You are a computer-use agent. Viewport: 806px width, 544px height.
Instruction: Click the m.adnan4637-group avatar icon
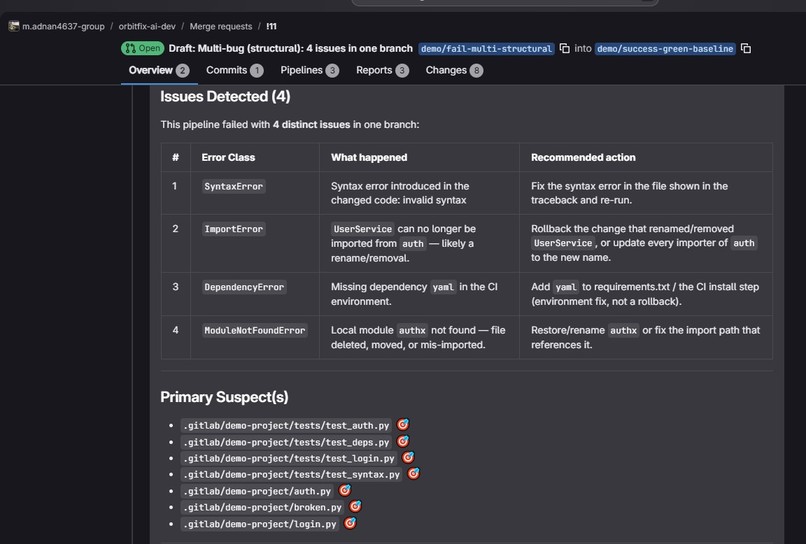click(14, 26)
